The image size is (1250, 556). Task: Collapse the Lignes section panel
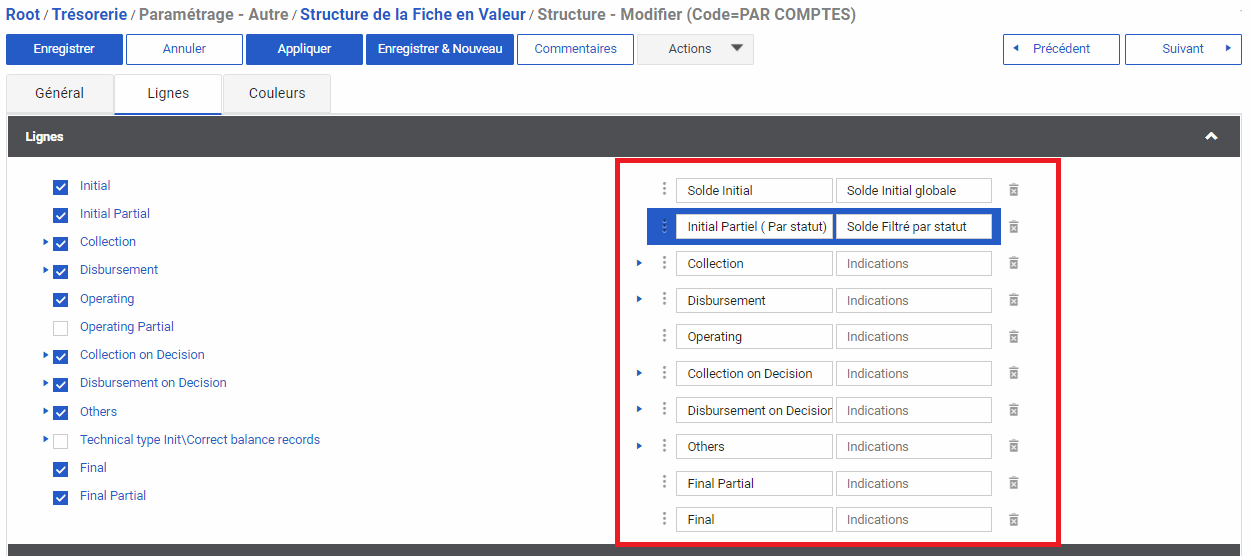[x=1211, y=136]
